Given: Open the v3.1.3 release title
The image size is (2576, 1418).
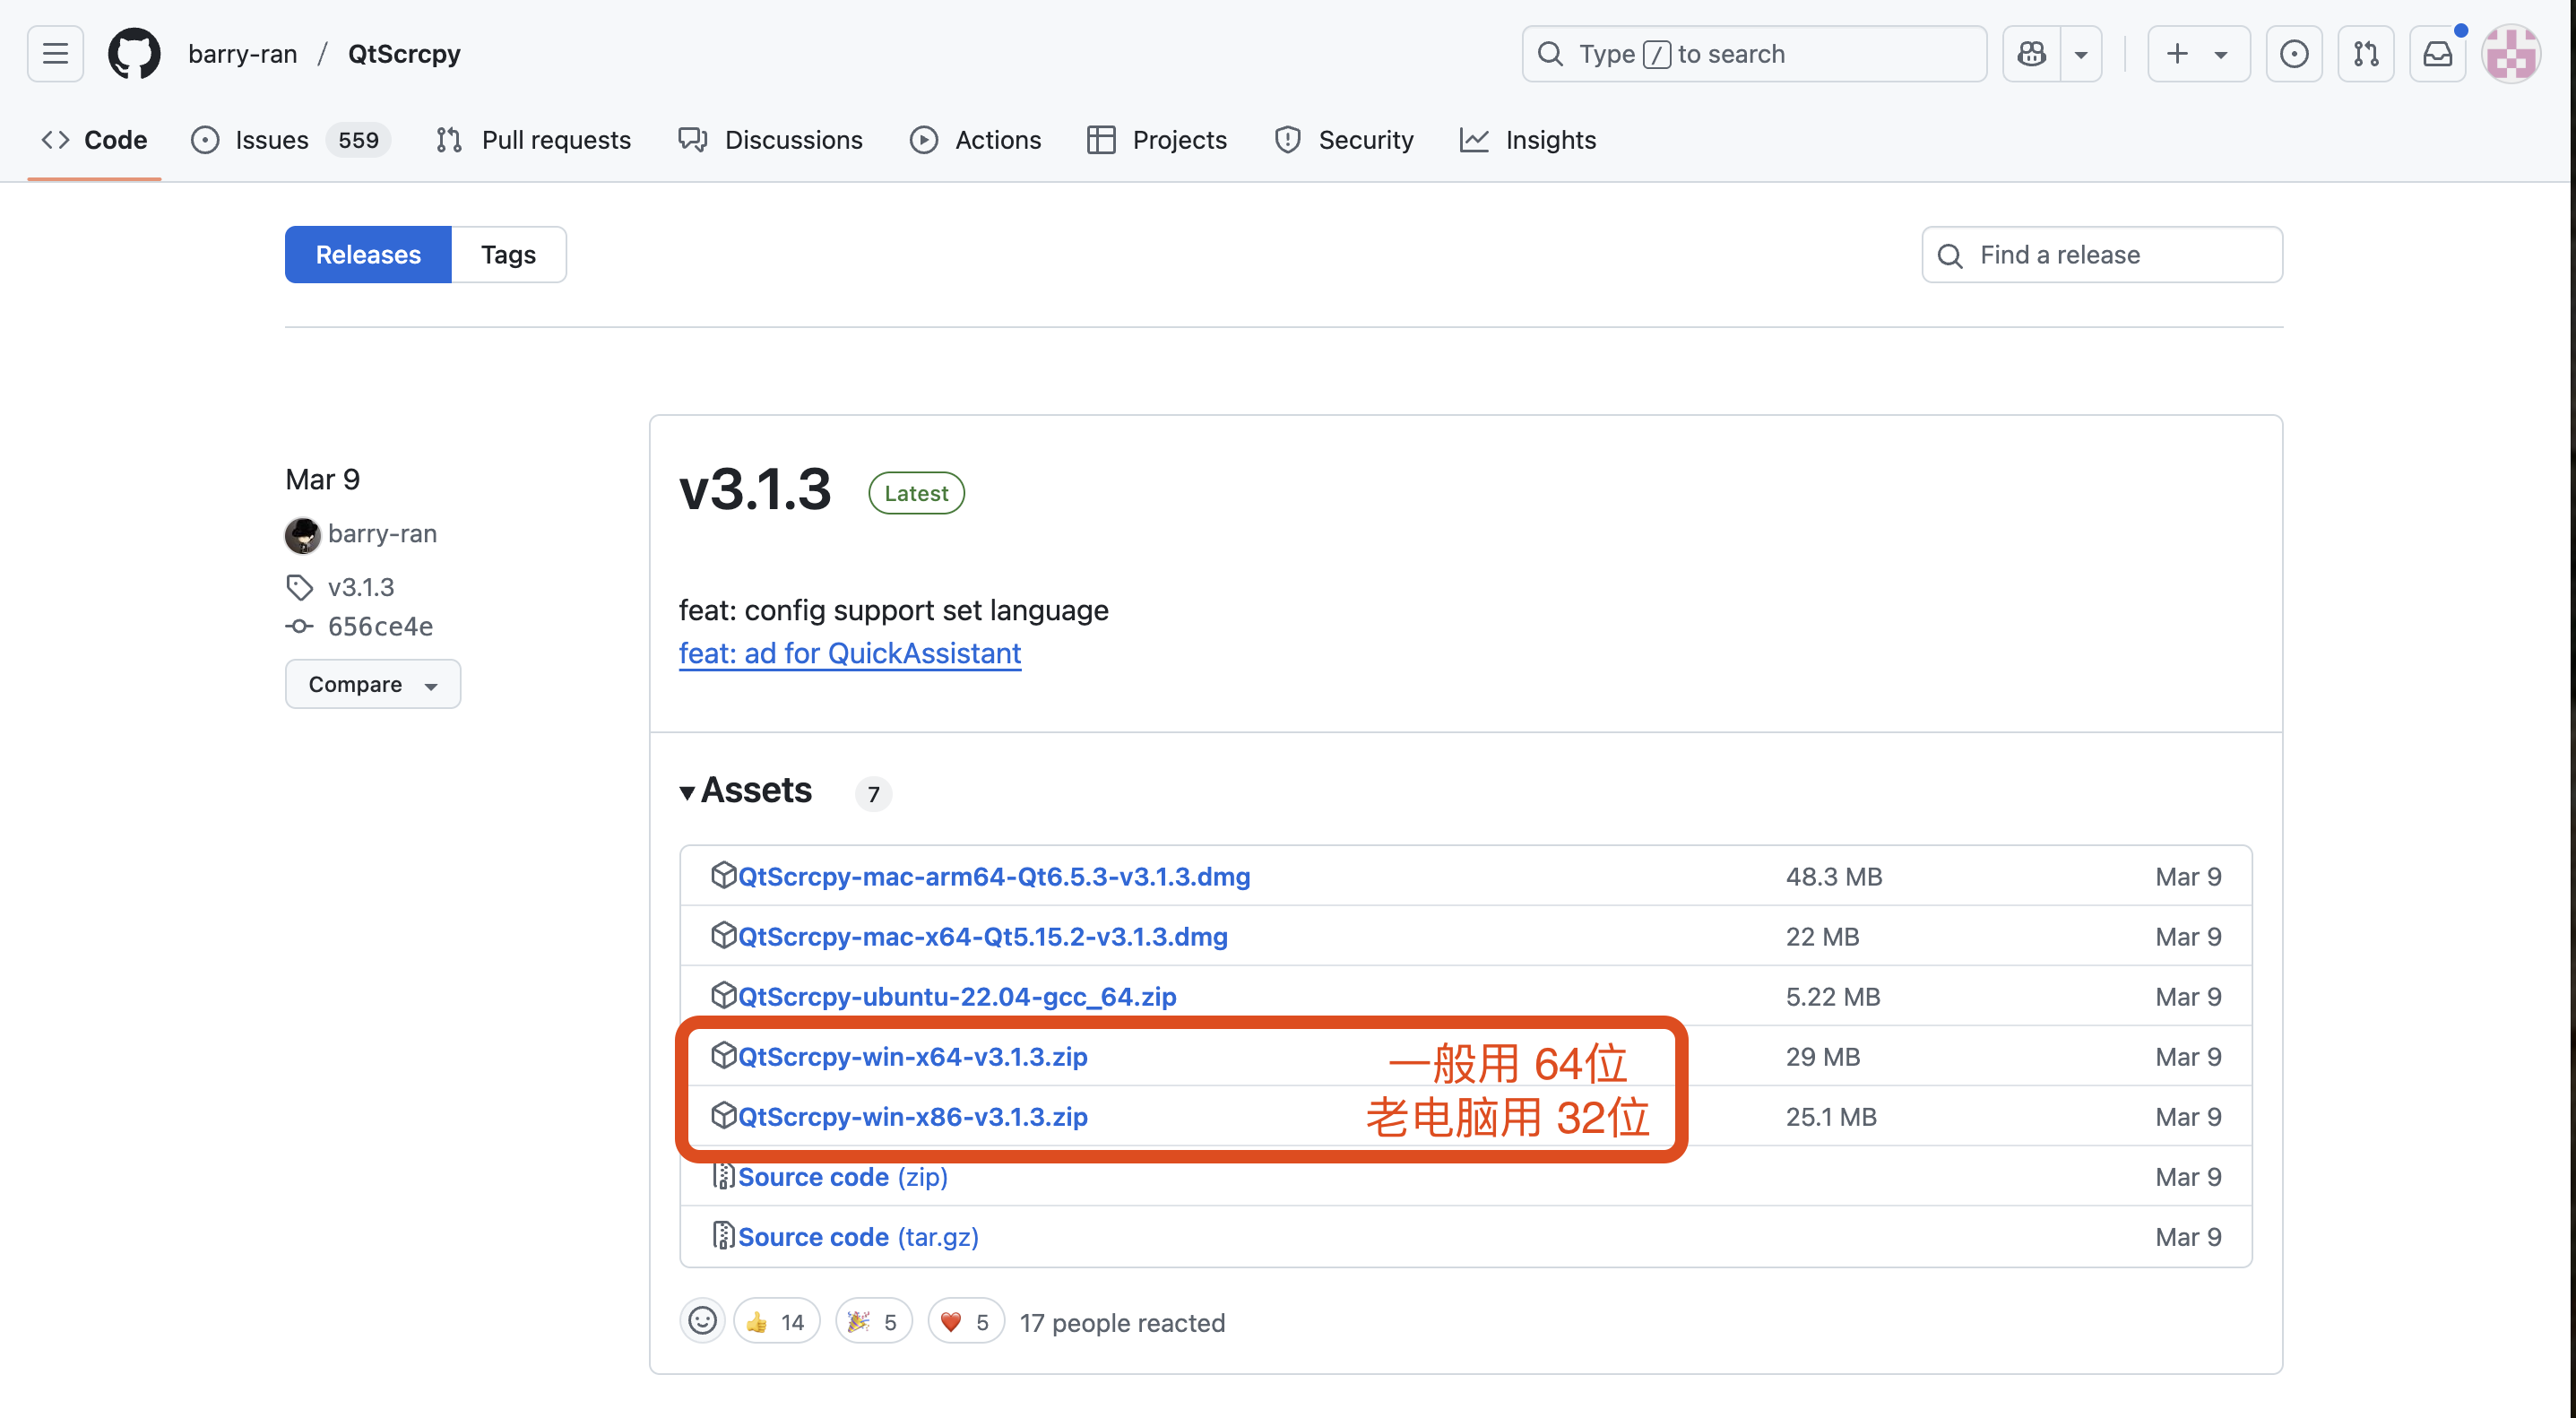Looking at the screenshot, I should [755, 490].
